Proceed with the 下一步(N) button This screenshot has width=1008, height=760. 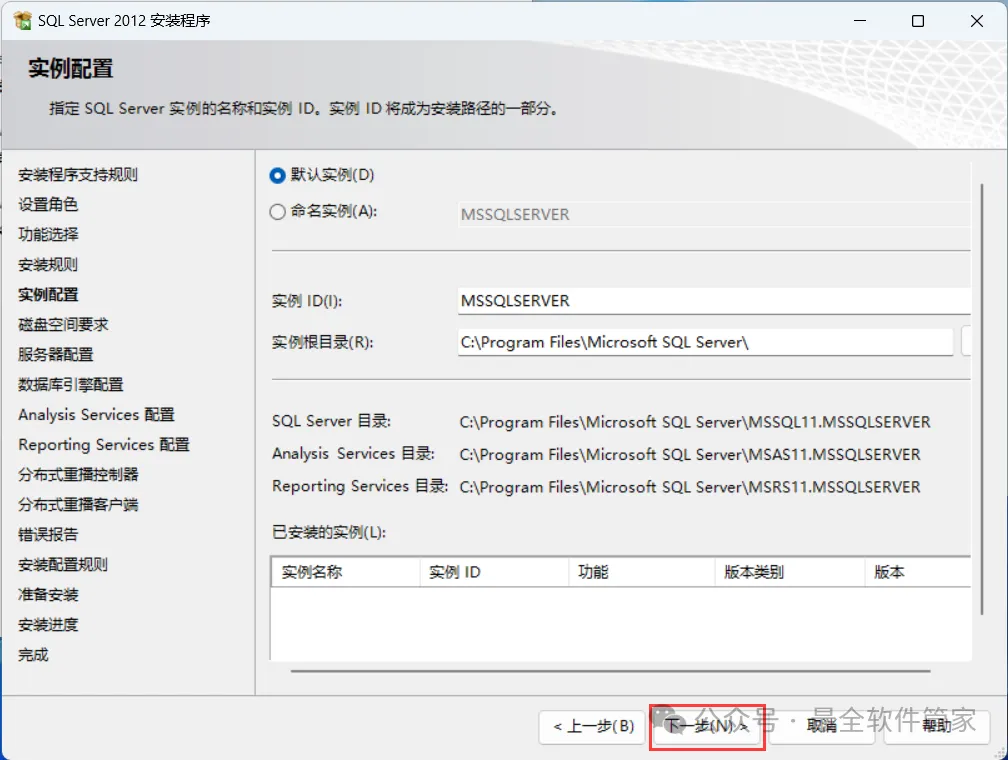706,727
